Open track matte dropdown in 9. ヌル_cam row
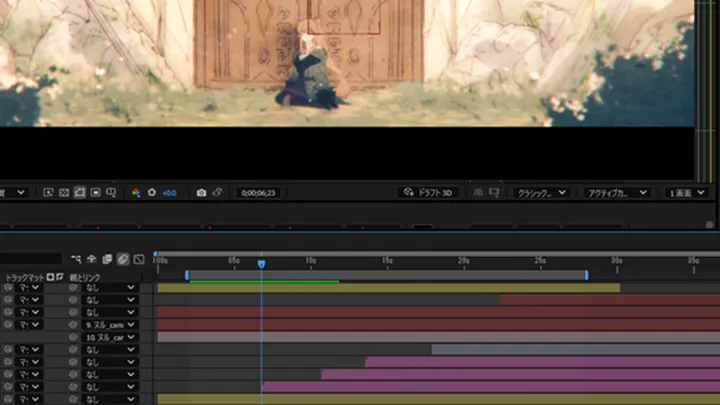 pyautogui.click(x=29, y=325)
